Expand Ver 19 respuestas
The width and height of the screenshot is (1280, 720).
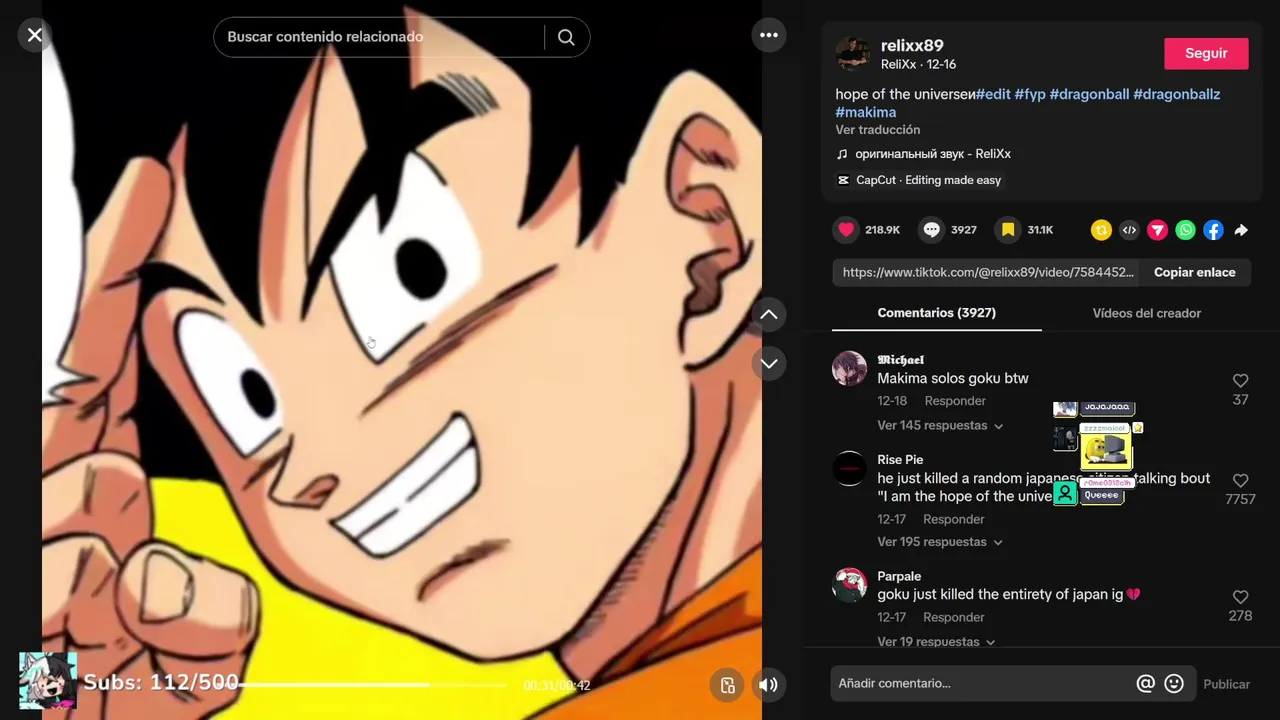936,642
